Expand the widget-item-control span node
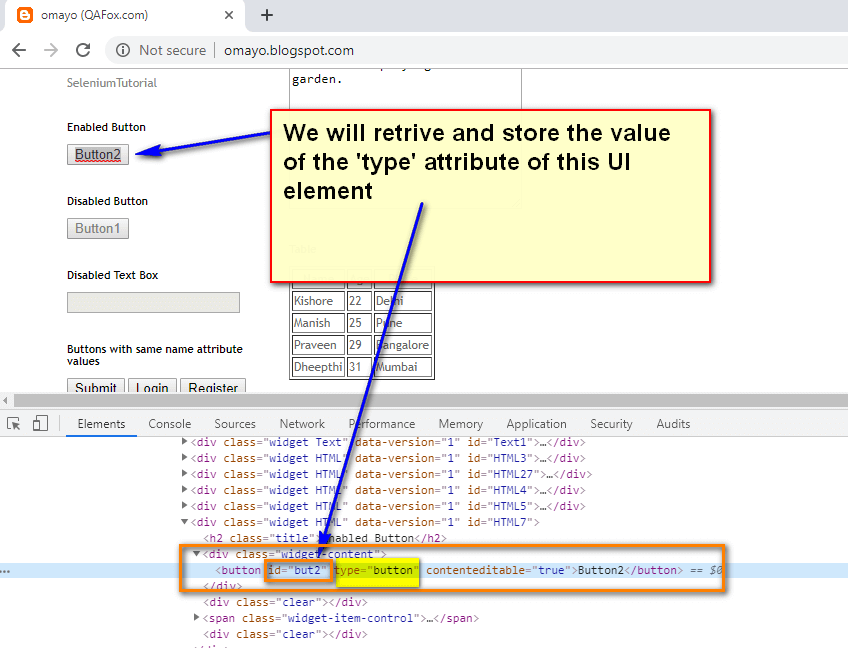 (196, 618)
